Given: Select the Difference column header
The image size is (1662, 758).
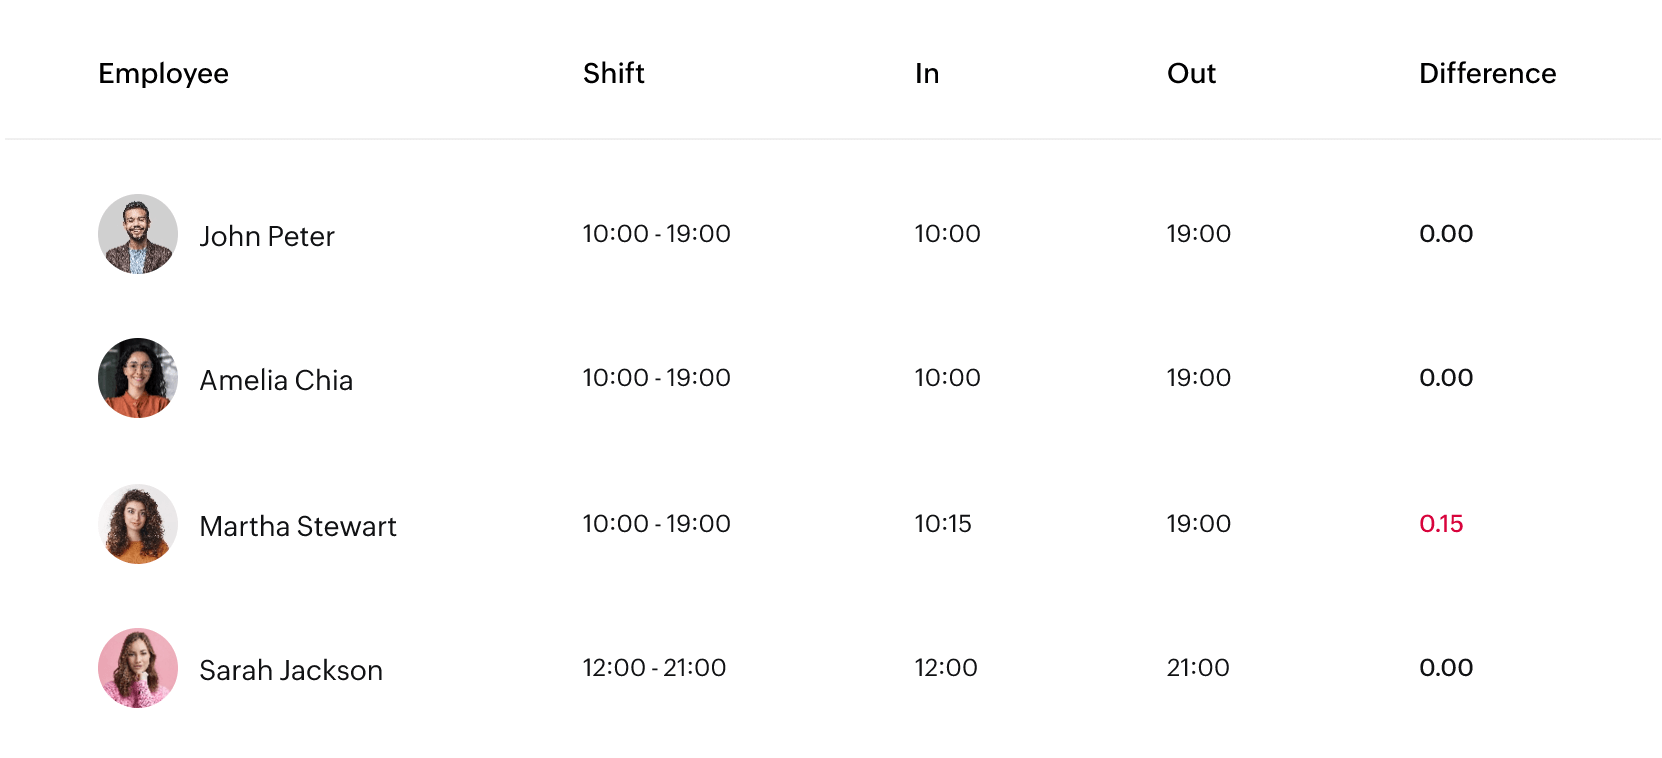Looking at the screenshot, I should (1487, 73).
